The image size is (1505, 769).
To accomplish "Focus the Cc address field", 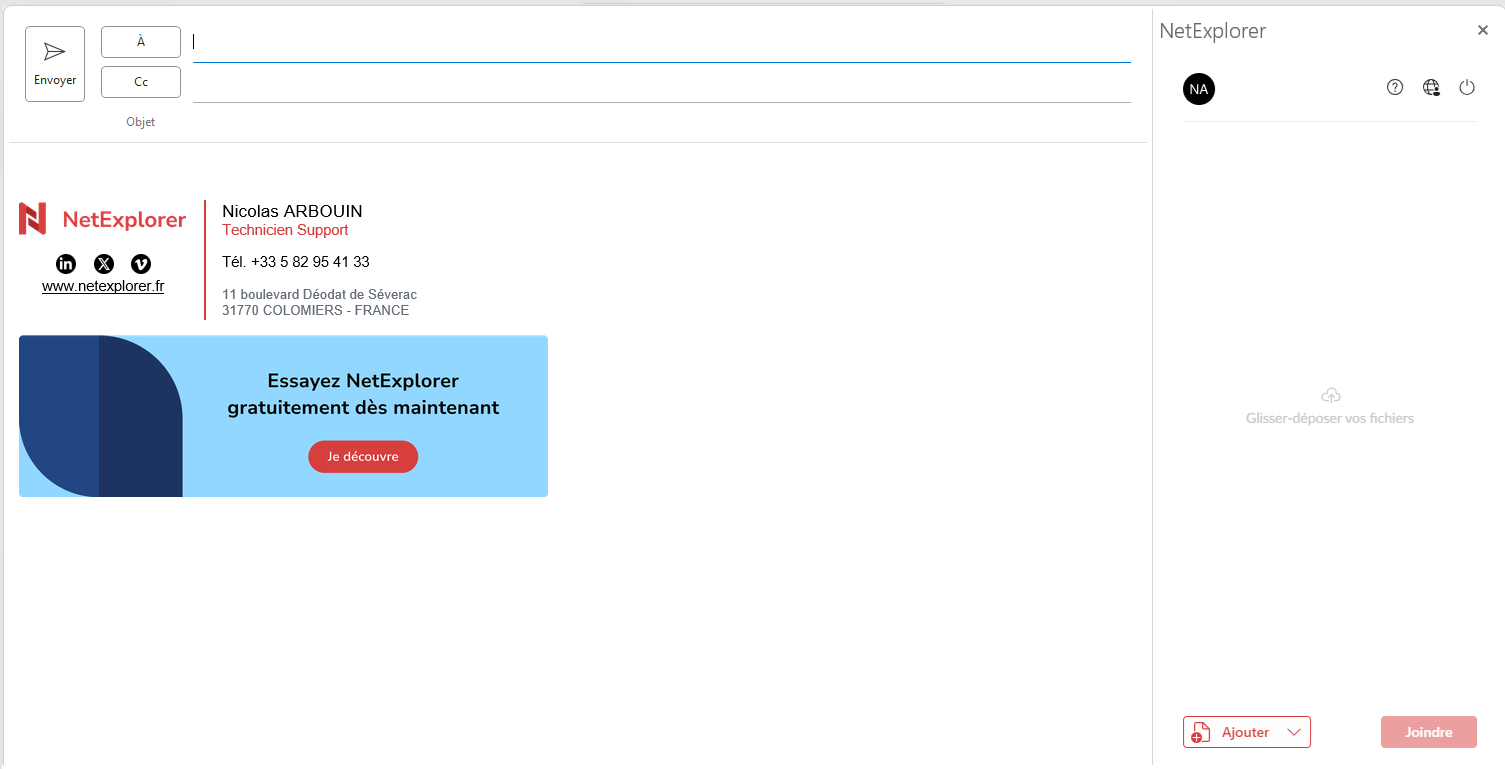I will [661, 83].
